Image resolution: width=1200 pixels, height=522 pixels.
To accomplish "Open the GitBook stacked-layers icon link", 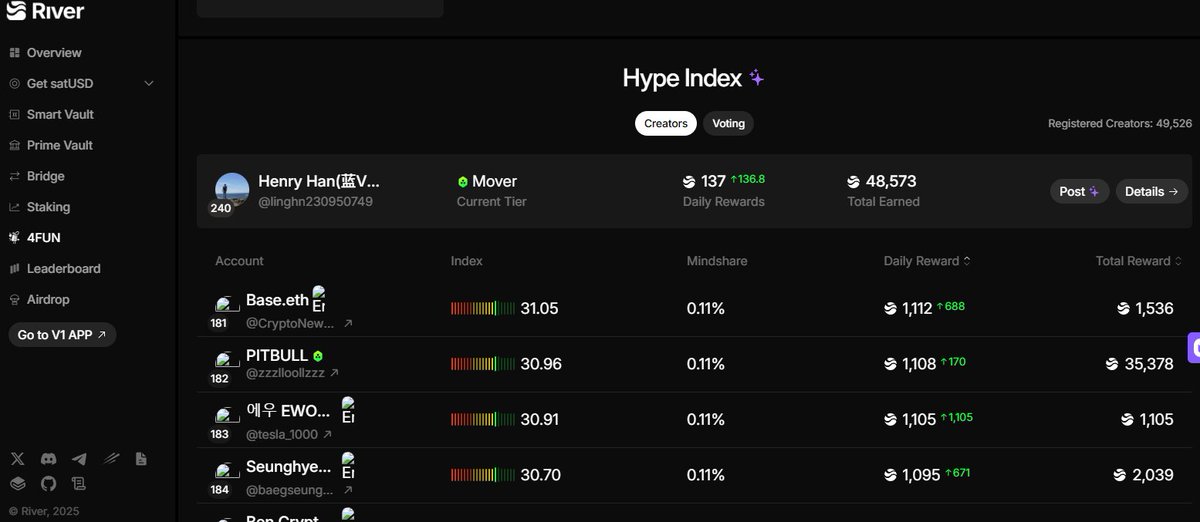I will tap(17, 484).
